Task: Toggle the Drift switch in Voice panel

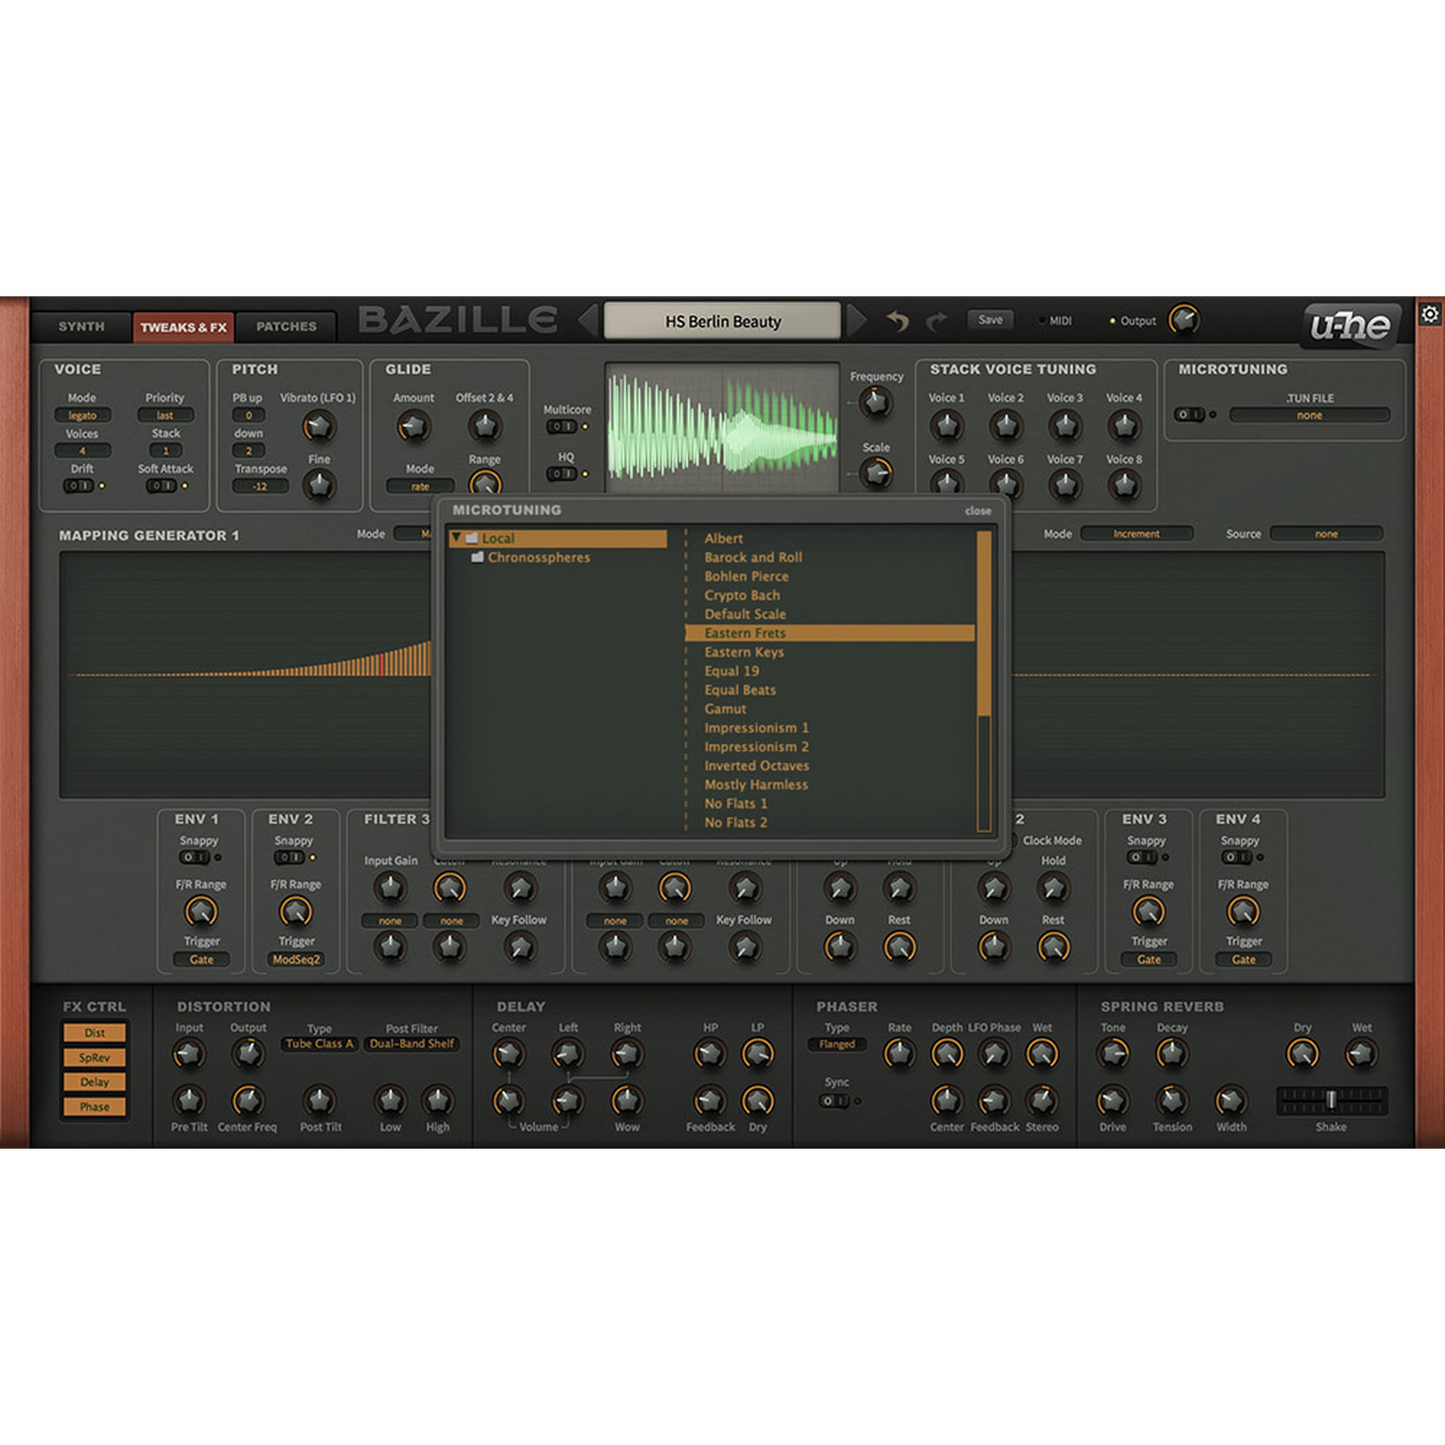Action: (79, 486)
